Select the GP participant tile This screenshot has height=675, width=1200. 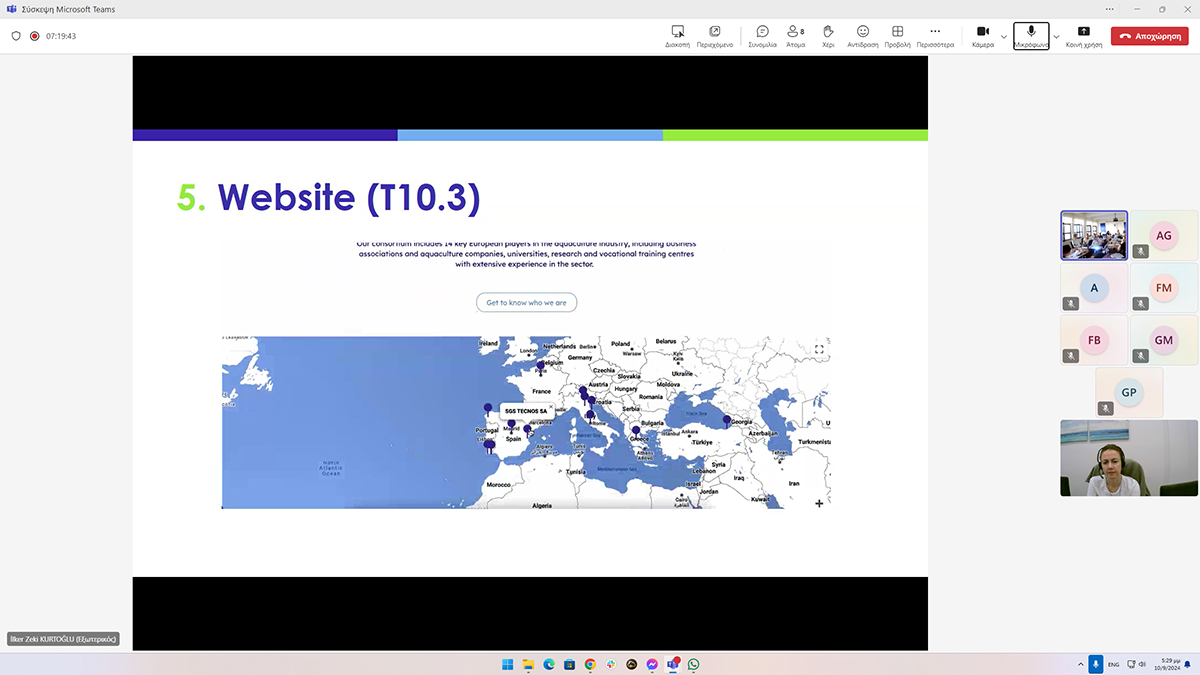1129,392
